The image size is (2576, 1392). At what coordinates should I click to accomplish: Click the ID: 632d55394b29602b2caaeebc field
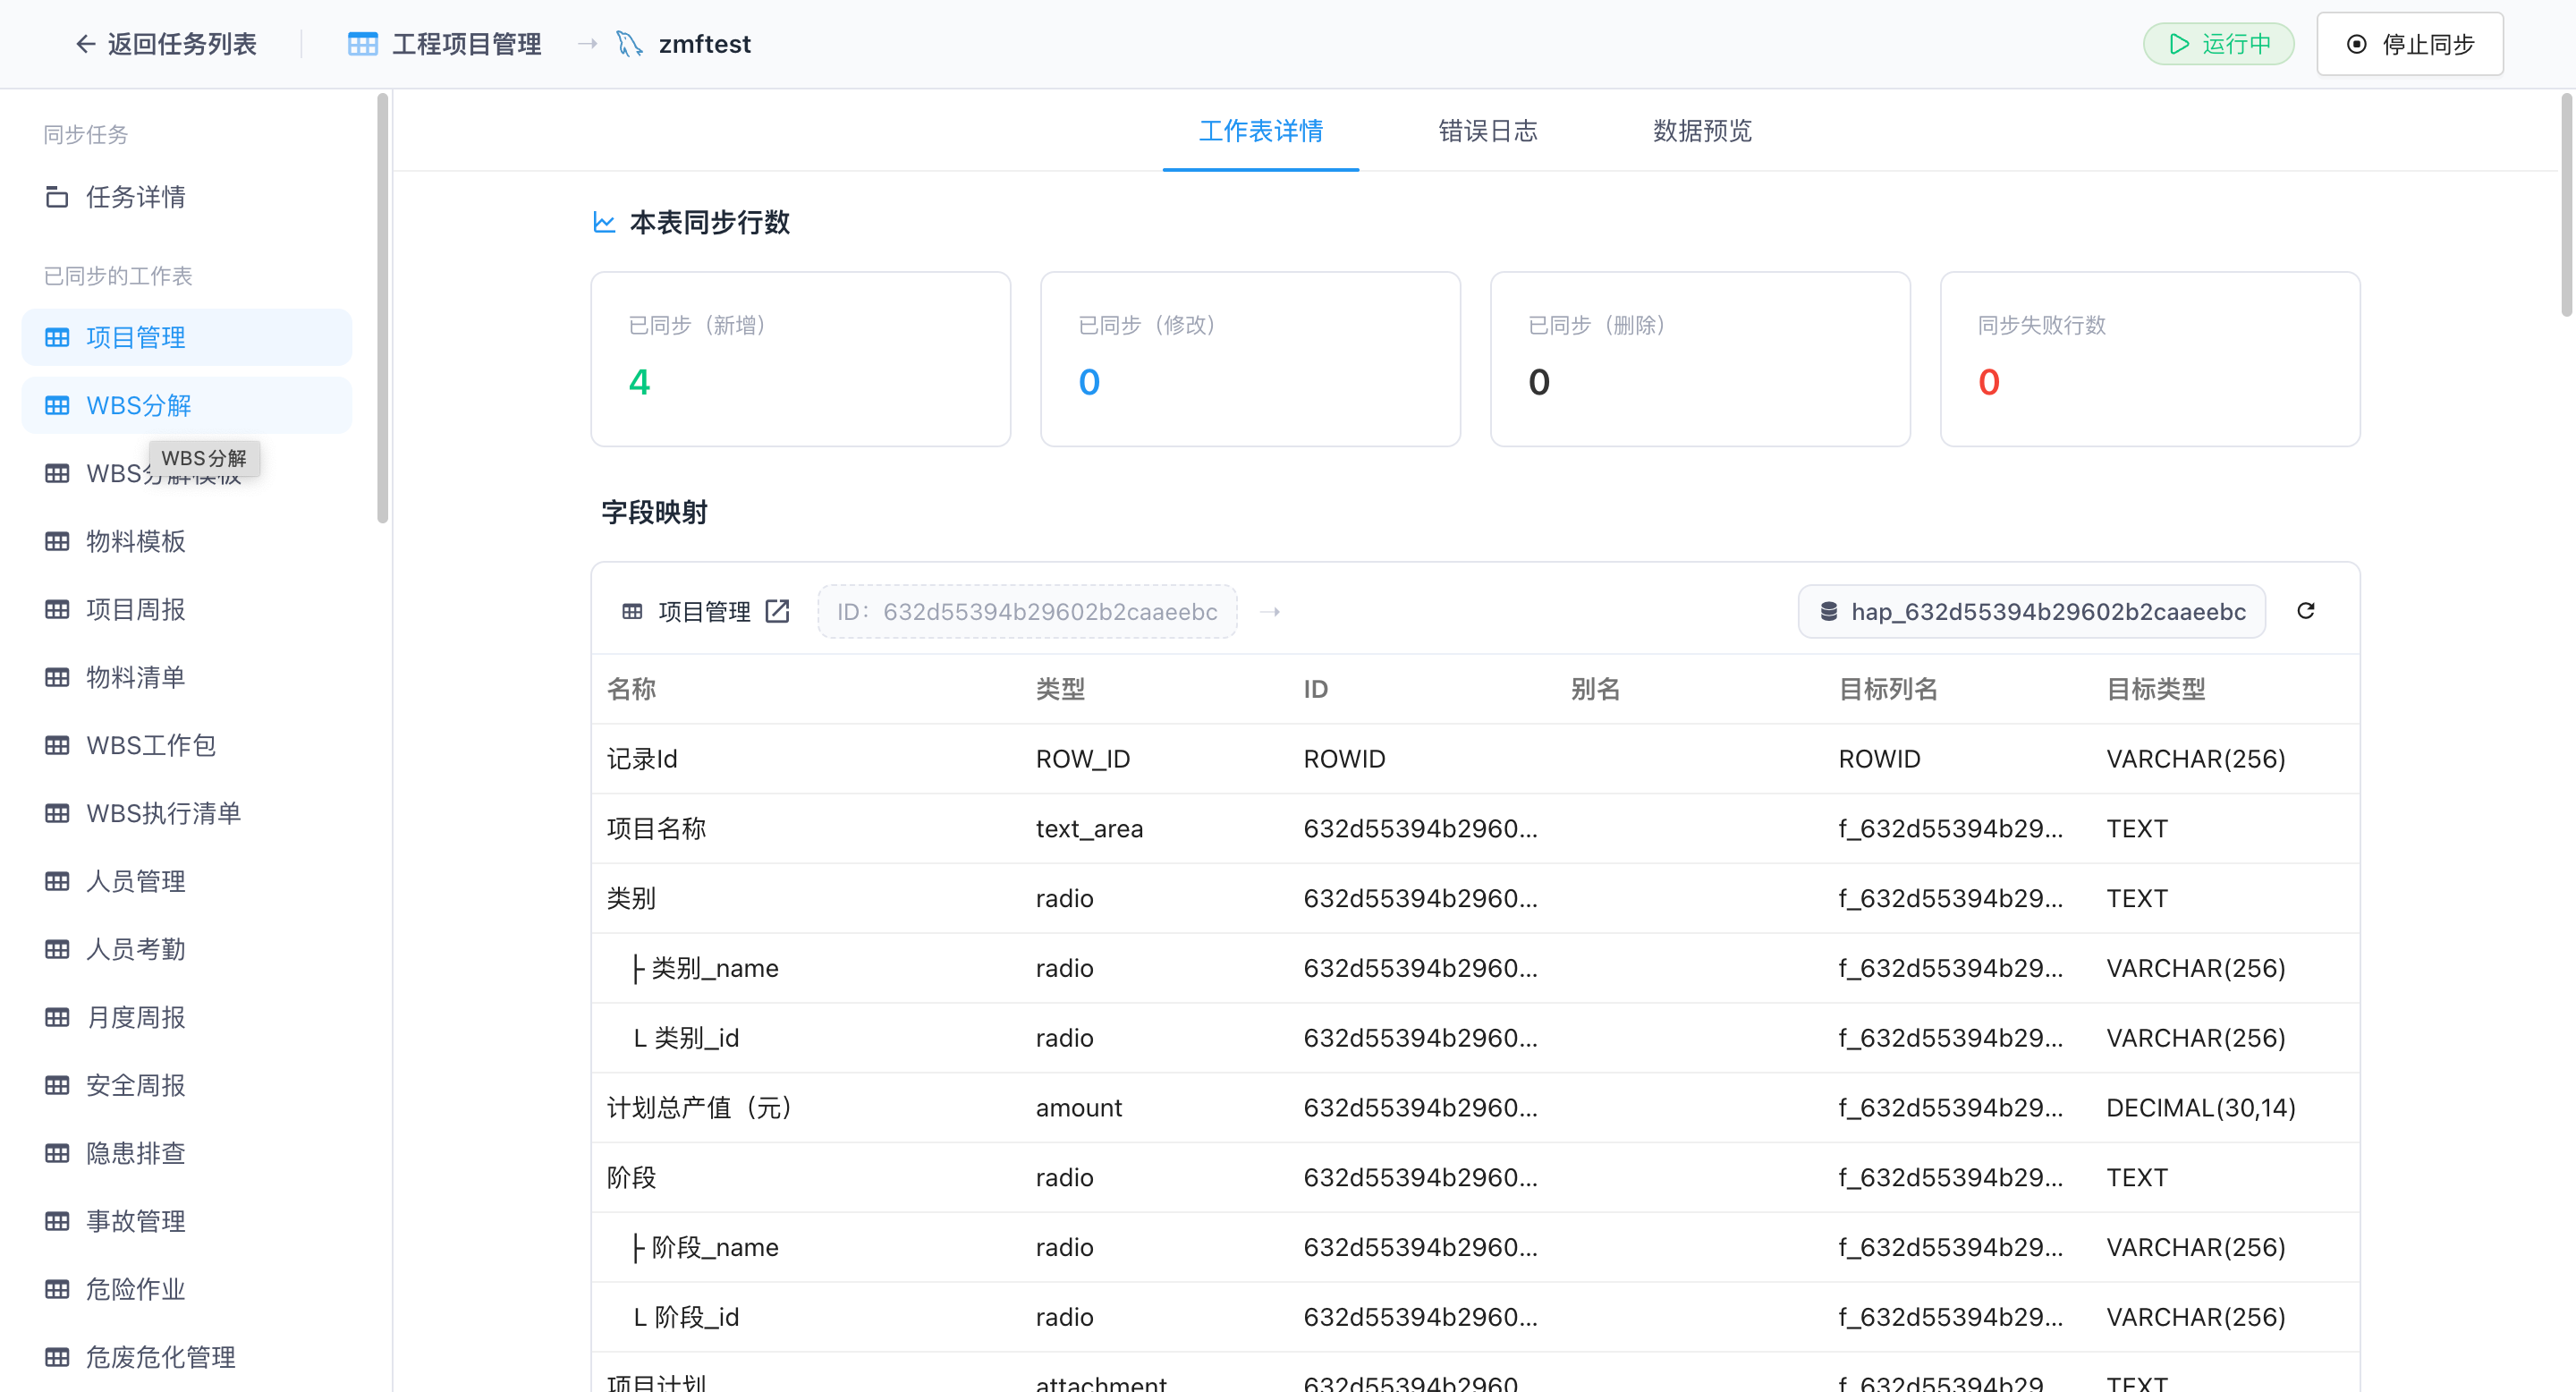[1027, 611]
